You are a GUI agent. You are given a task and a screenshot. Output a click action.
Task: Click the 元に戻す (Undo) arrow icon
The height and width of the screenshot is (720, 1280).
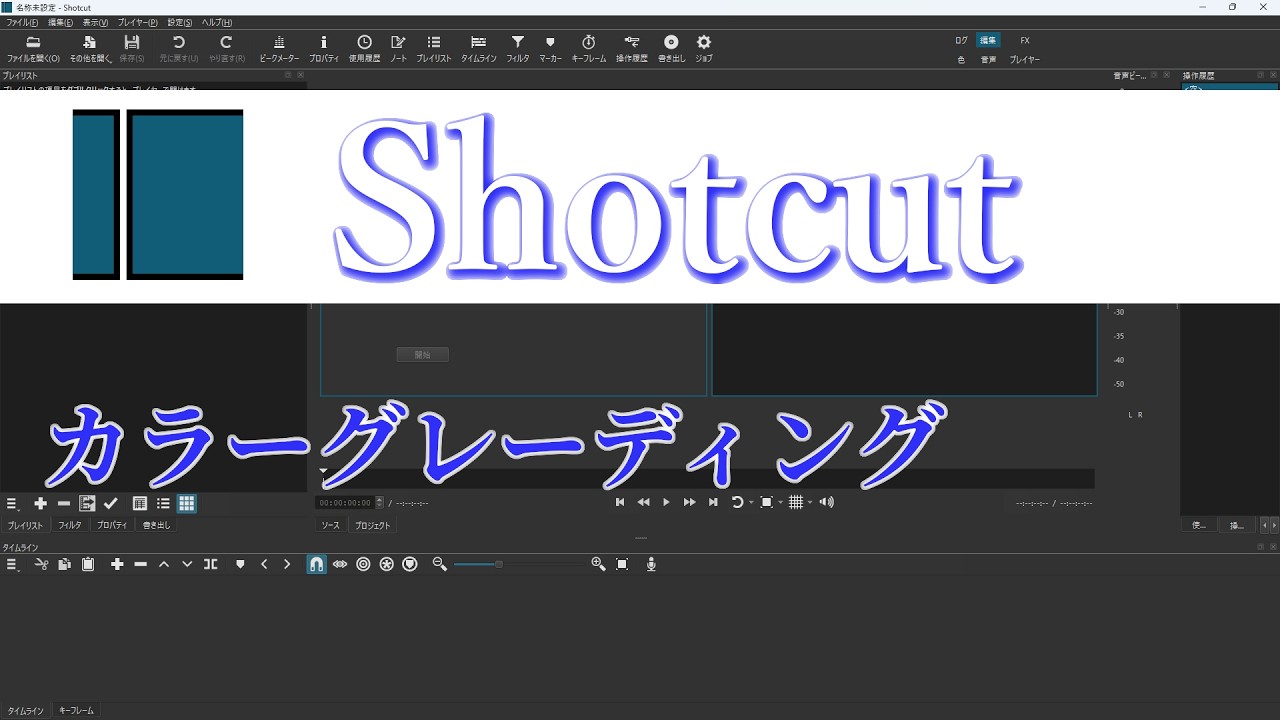(179, 42)
